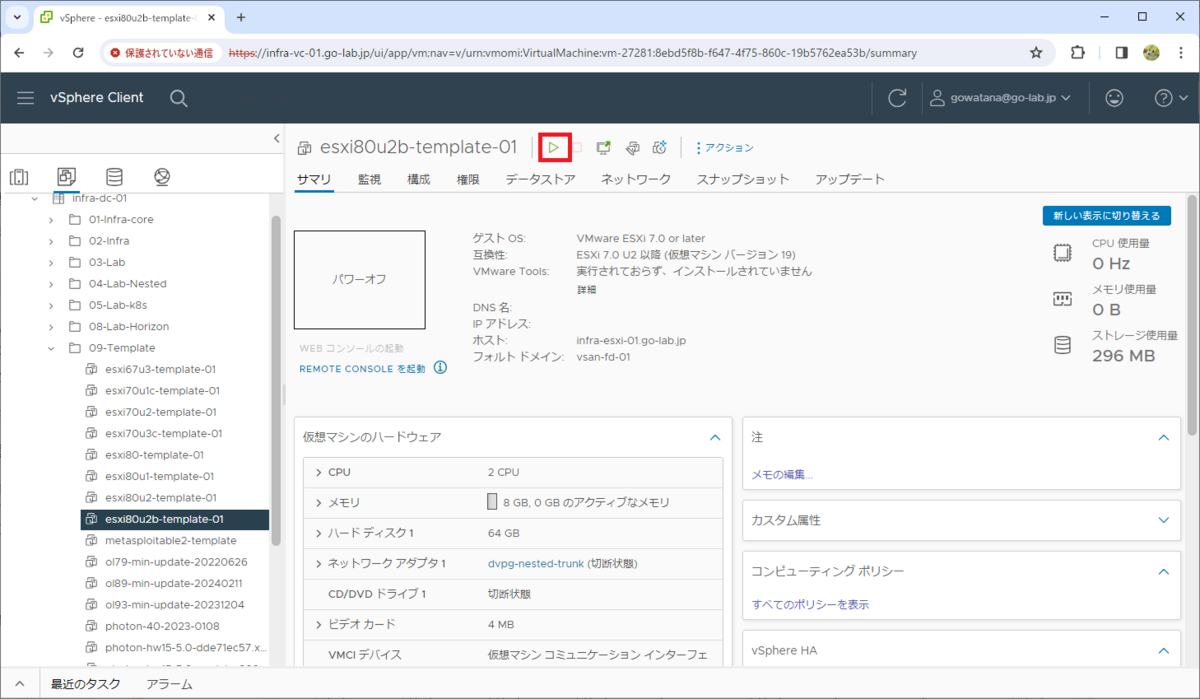Expand the ネットワーク アダプタ 1 row
1200x699 pixels.
(x=318, y=564)
